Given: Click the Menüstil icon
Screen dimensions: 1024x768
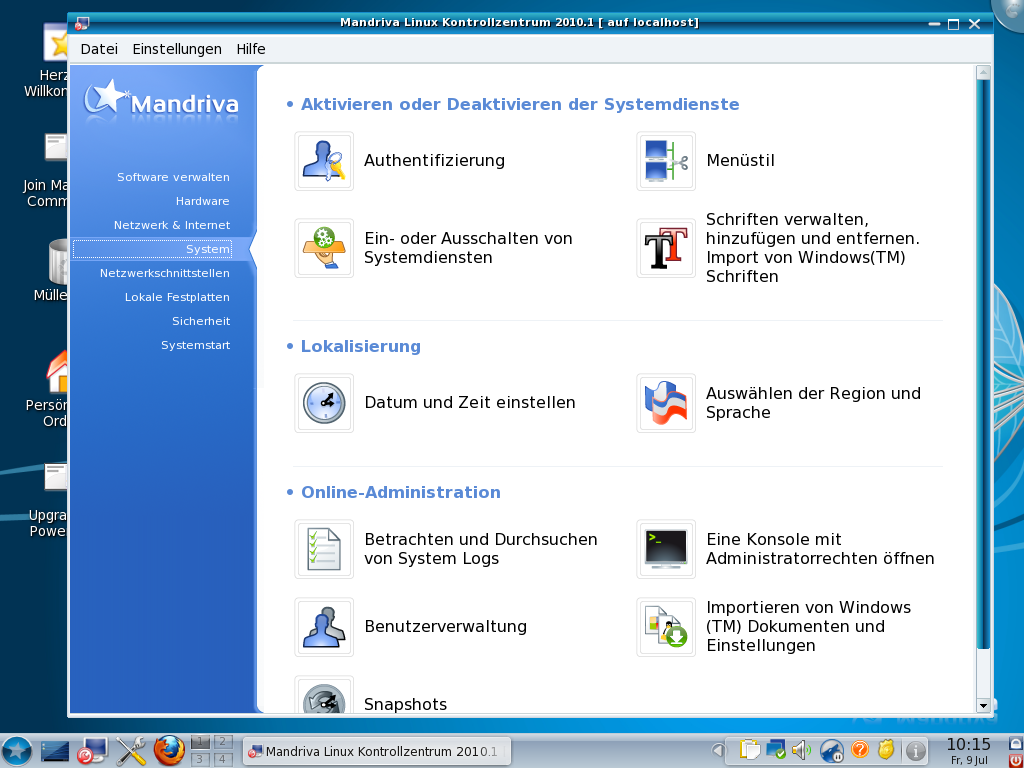Looking at the screenshot, I should pos(666,161).
